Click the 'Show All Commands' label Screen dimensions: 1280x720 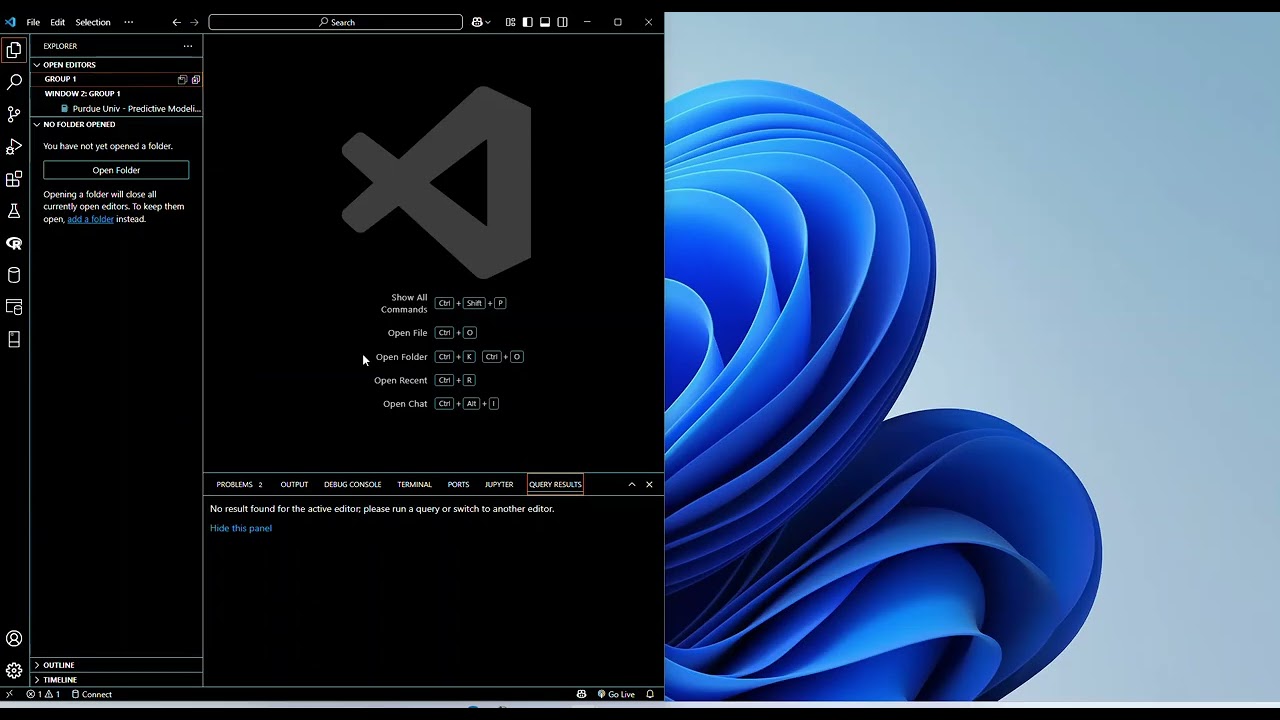point(404,303)
